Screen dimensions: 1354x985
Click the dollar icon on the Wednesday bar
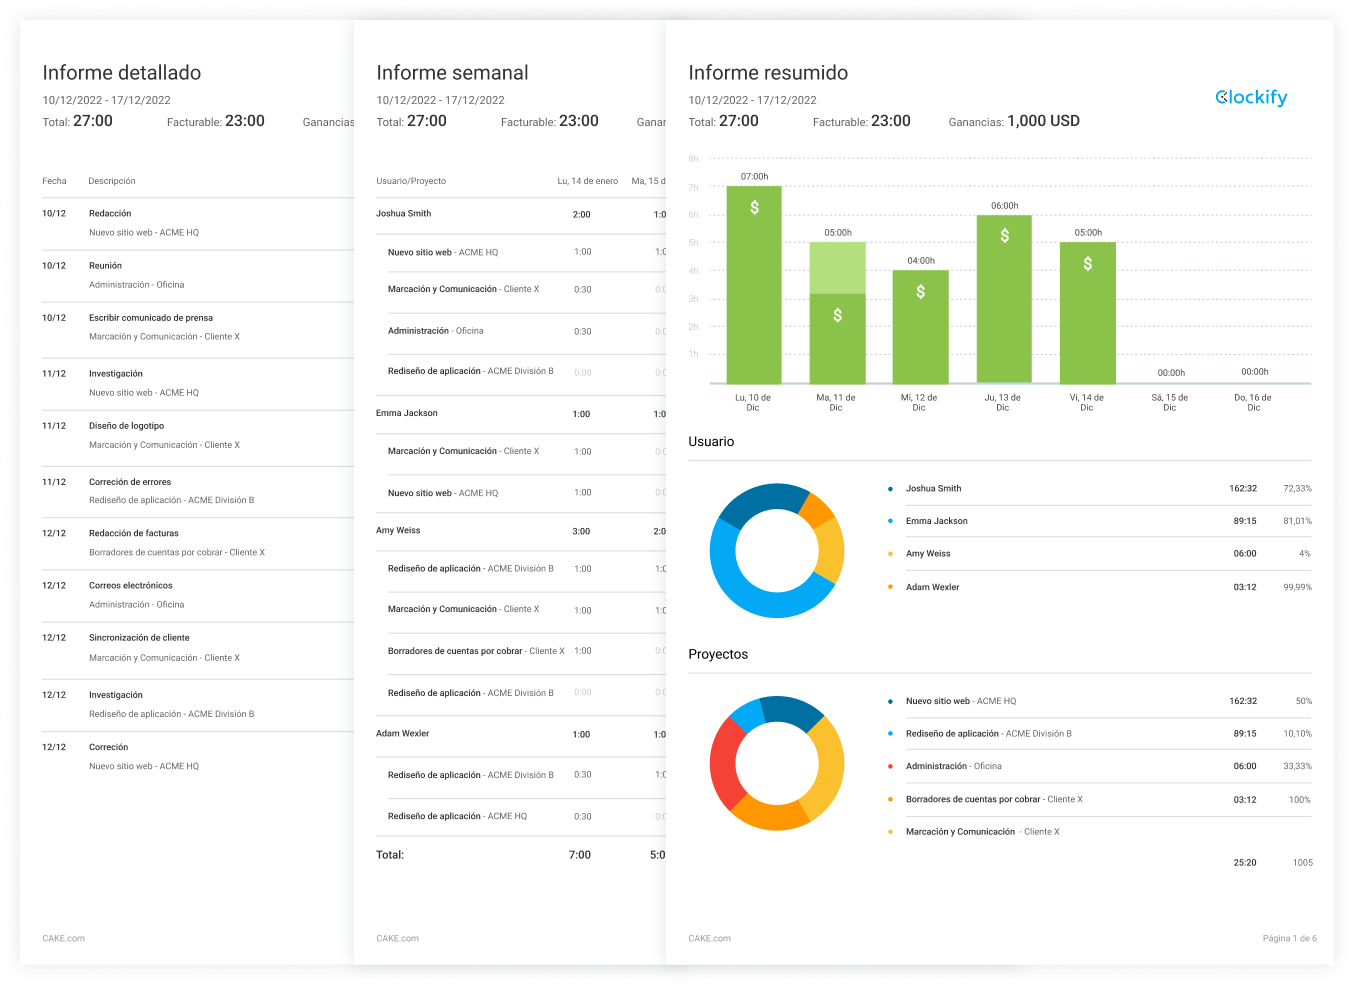[920, 291]
